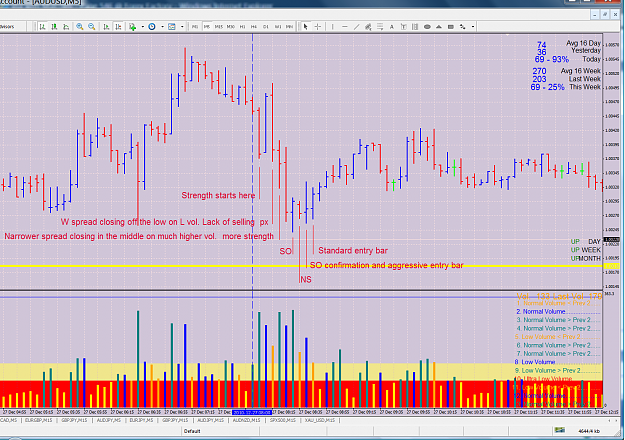Select the active M5 timeframe button
Viewport: 625px width, 440px height.
point(206,27)
